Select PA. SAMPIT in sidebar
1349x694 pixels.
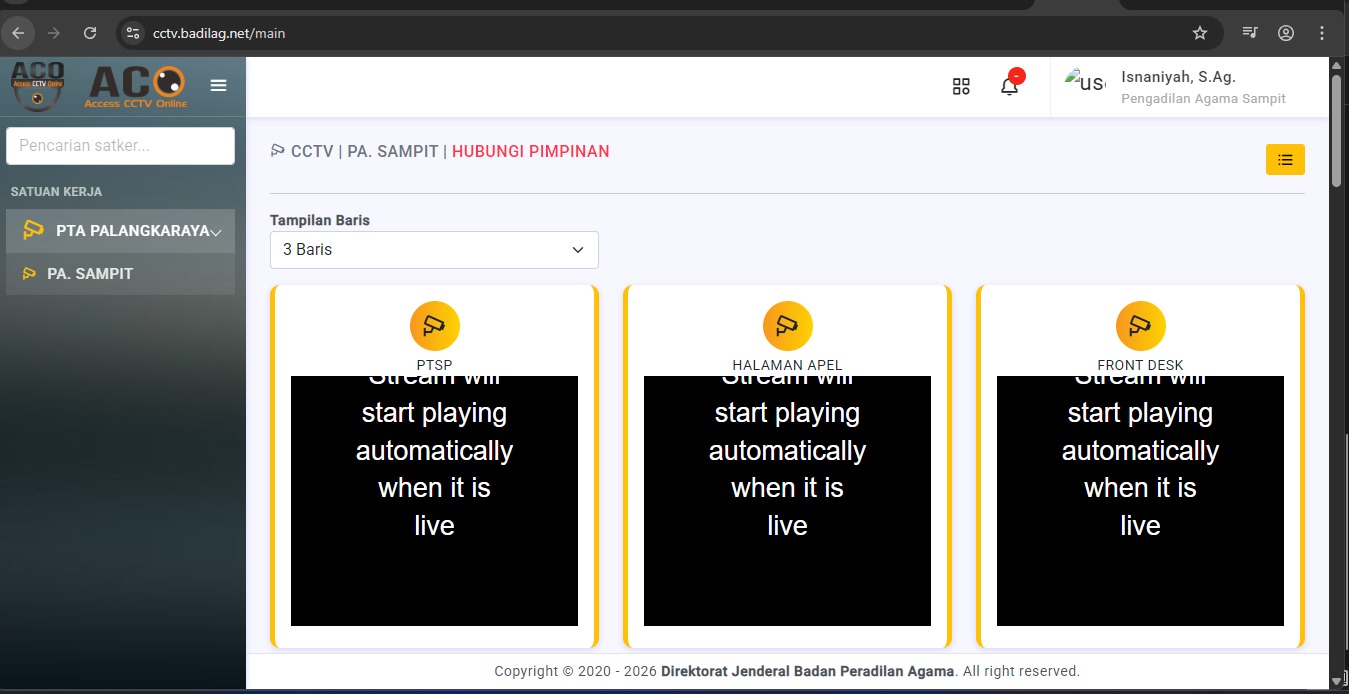pos(120,274)
